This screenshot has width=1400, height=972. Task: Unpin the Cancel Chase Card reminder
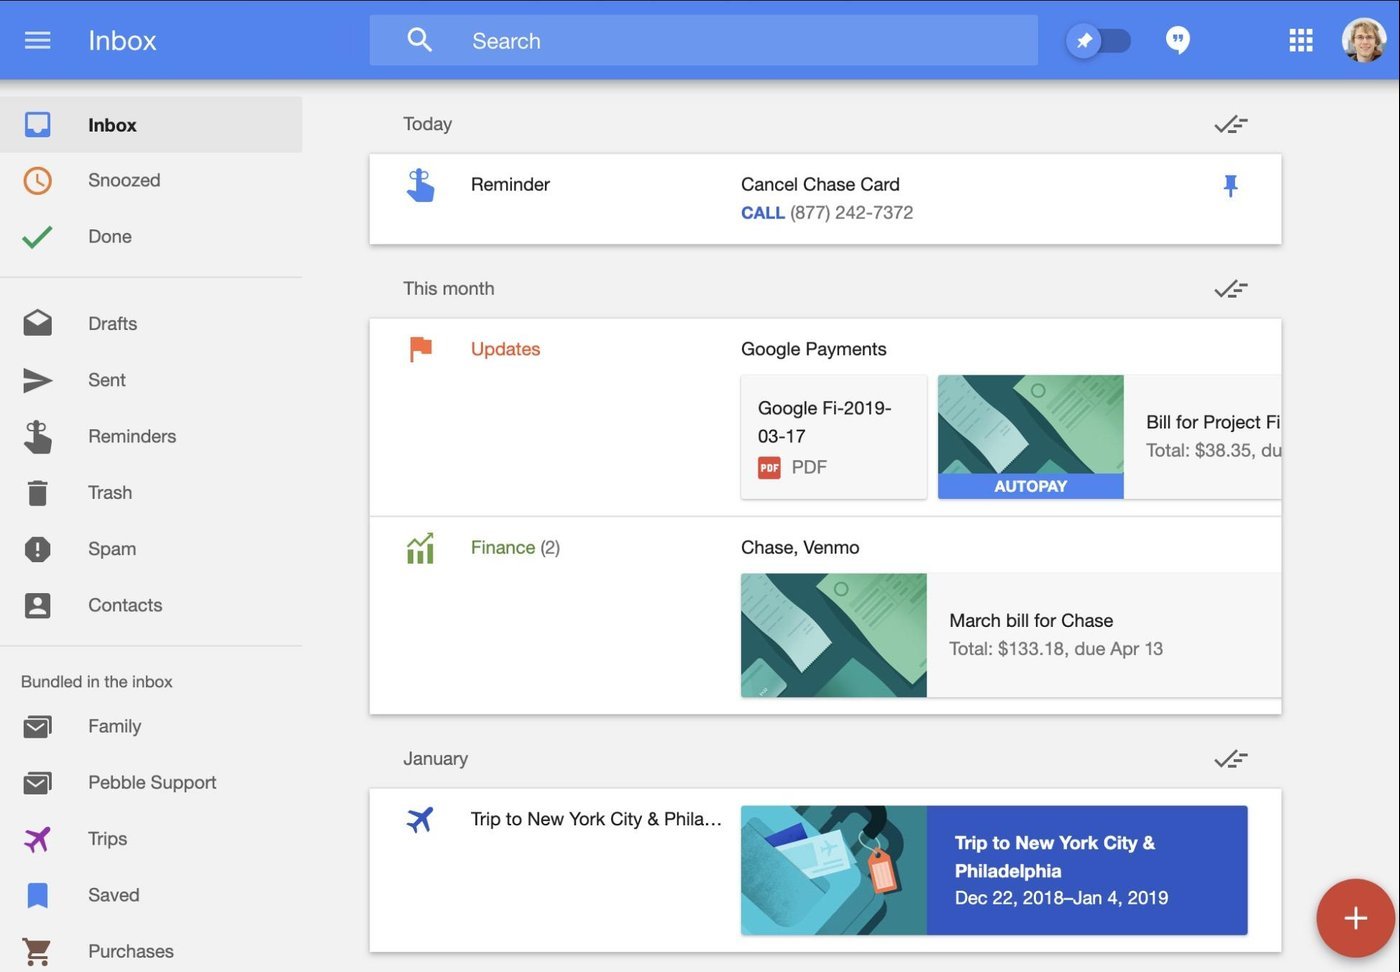click(x=1230, y=186)
